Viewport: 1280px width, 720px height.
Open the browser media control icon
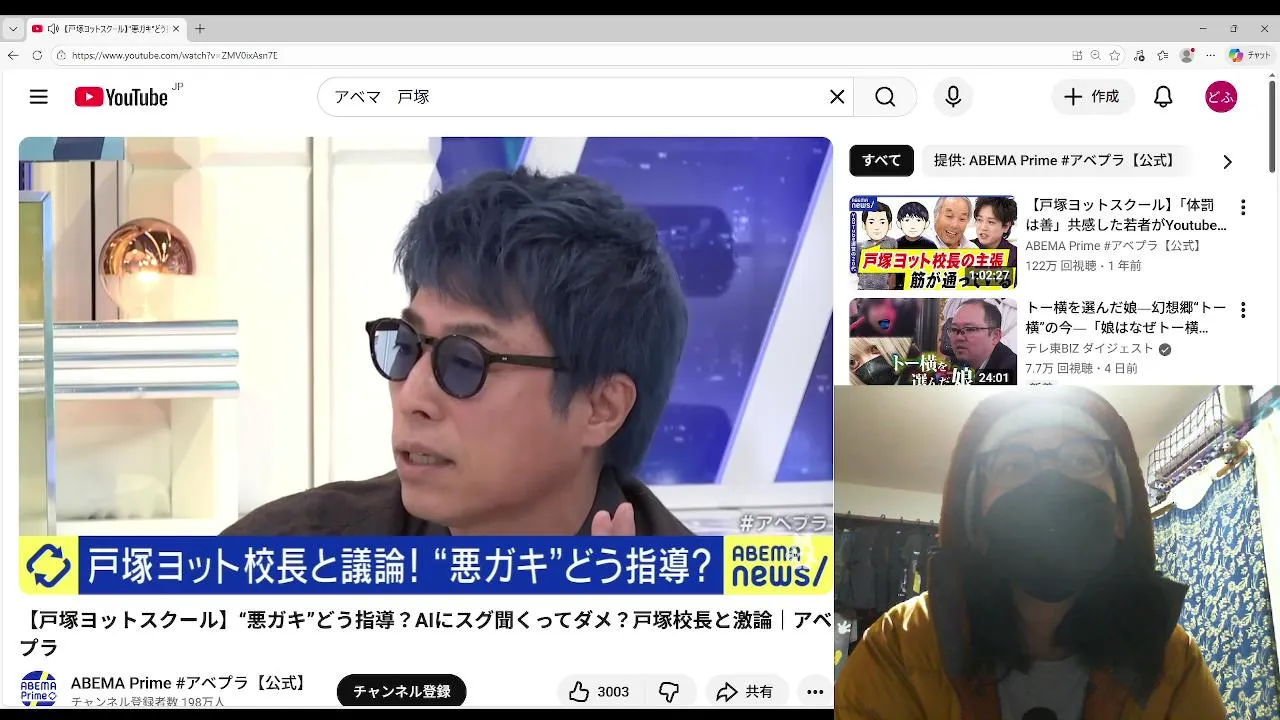1140,55
